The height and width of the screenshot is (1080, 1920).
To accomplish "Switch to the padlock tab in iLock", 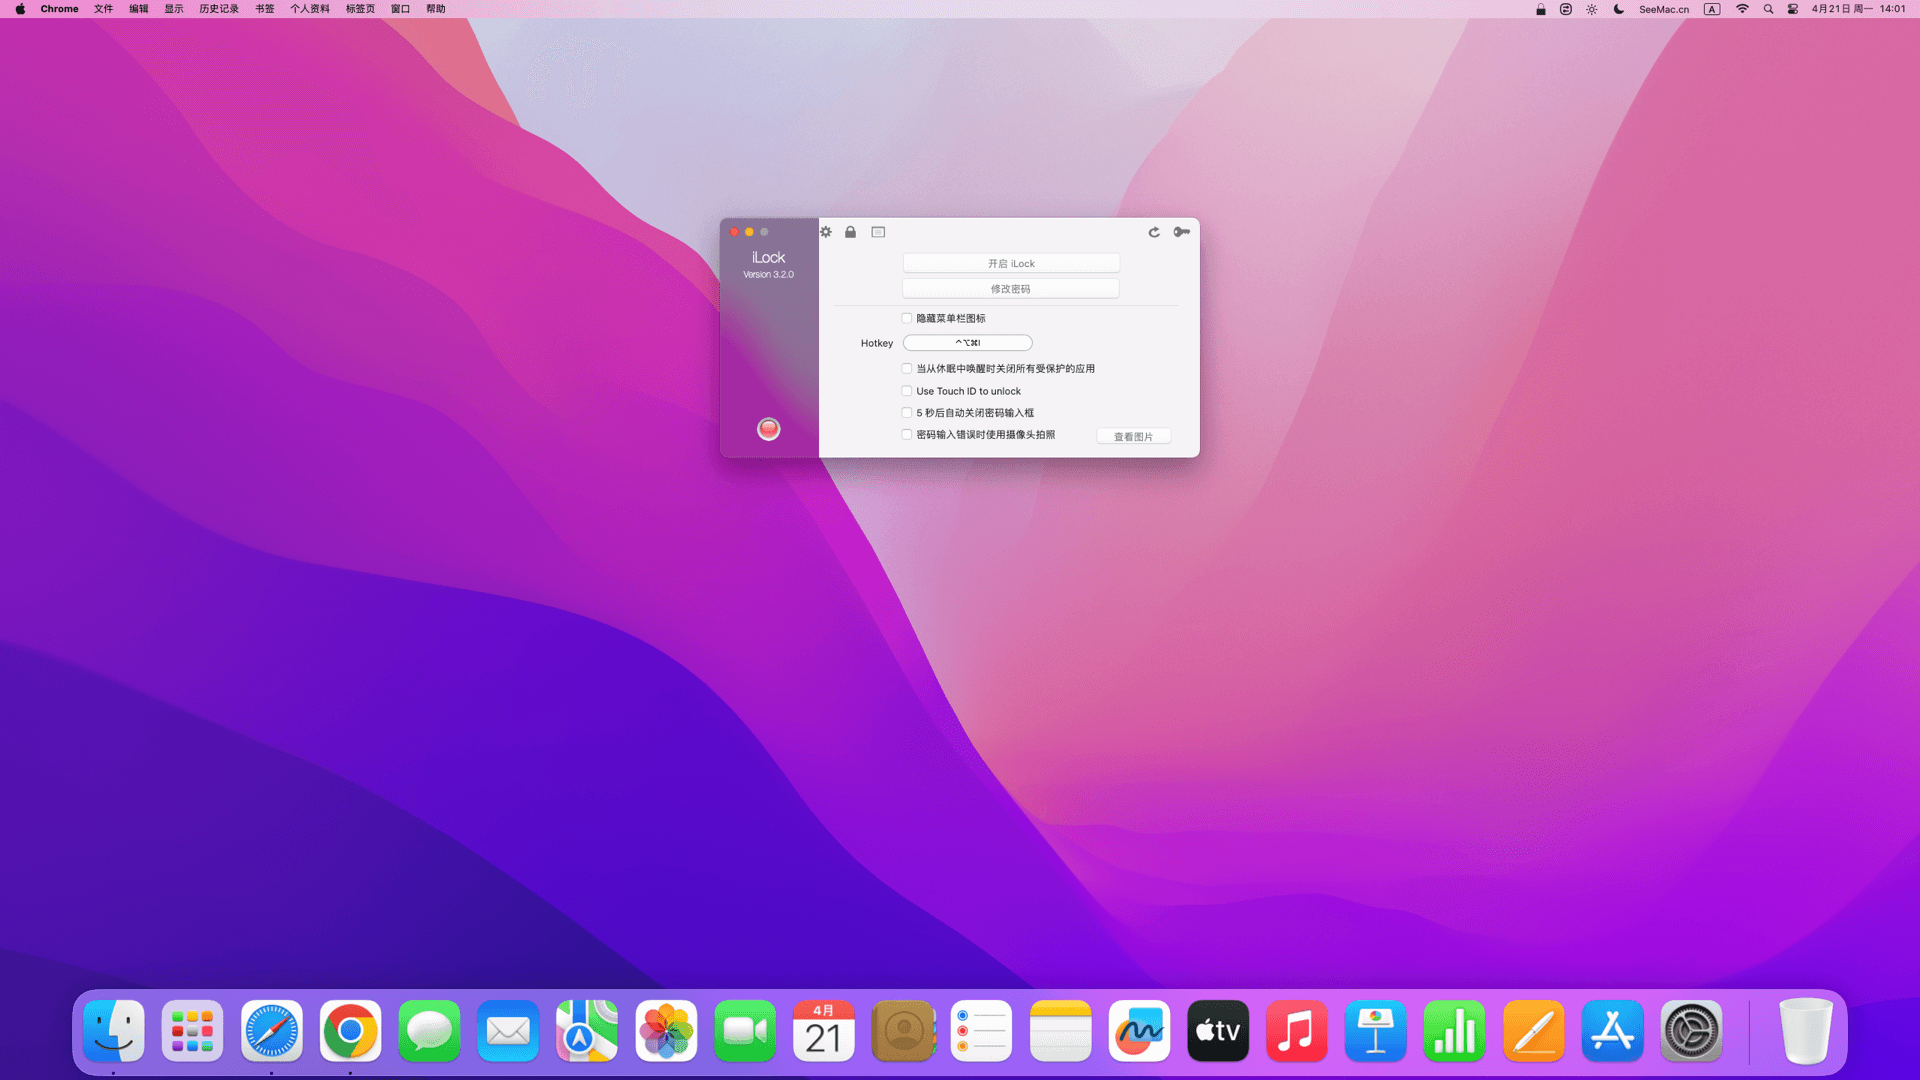I will point(850,232).
